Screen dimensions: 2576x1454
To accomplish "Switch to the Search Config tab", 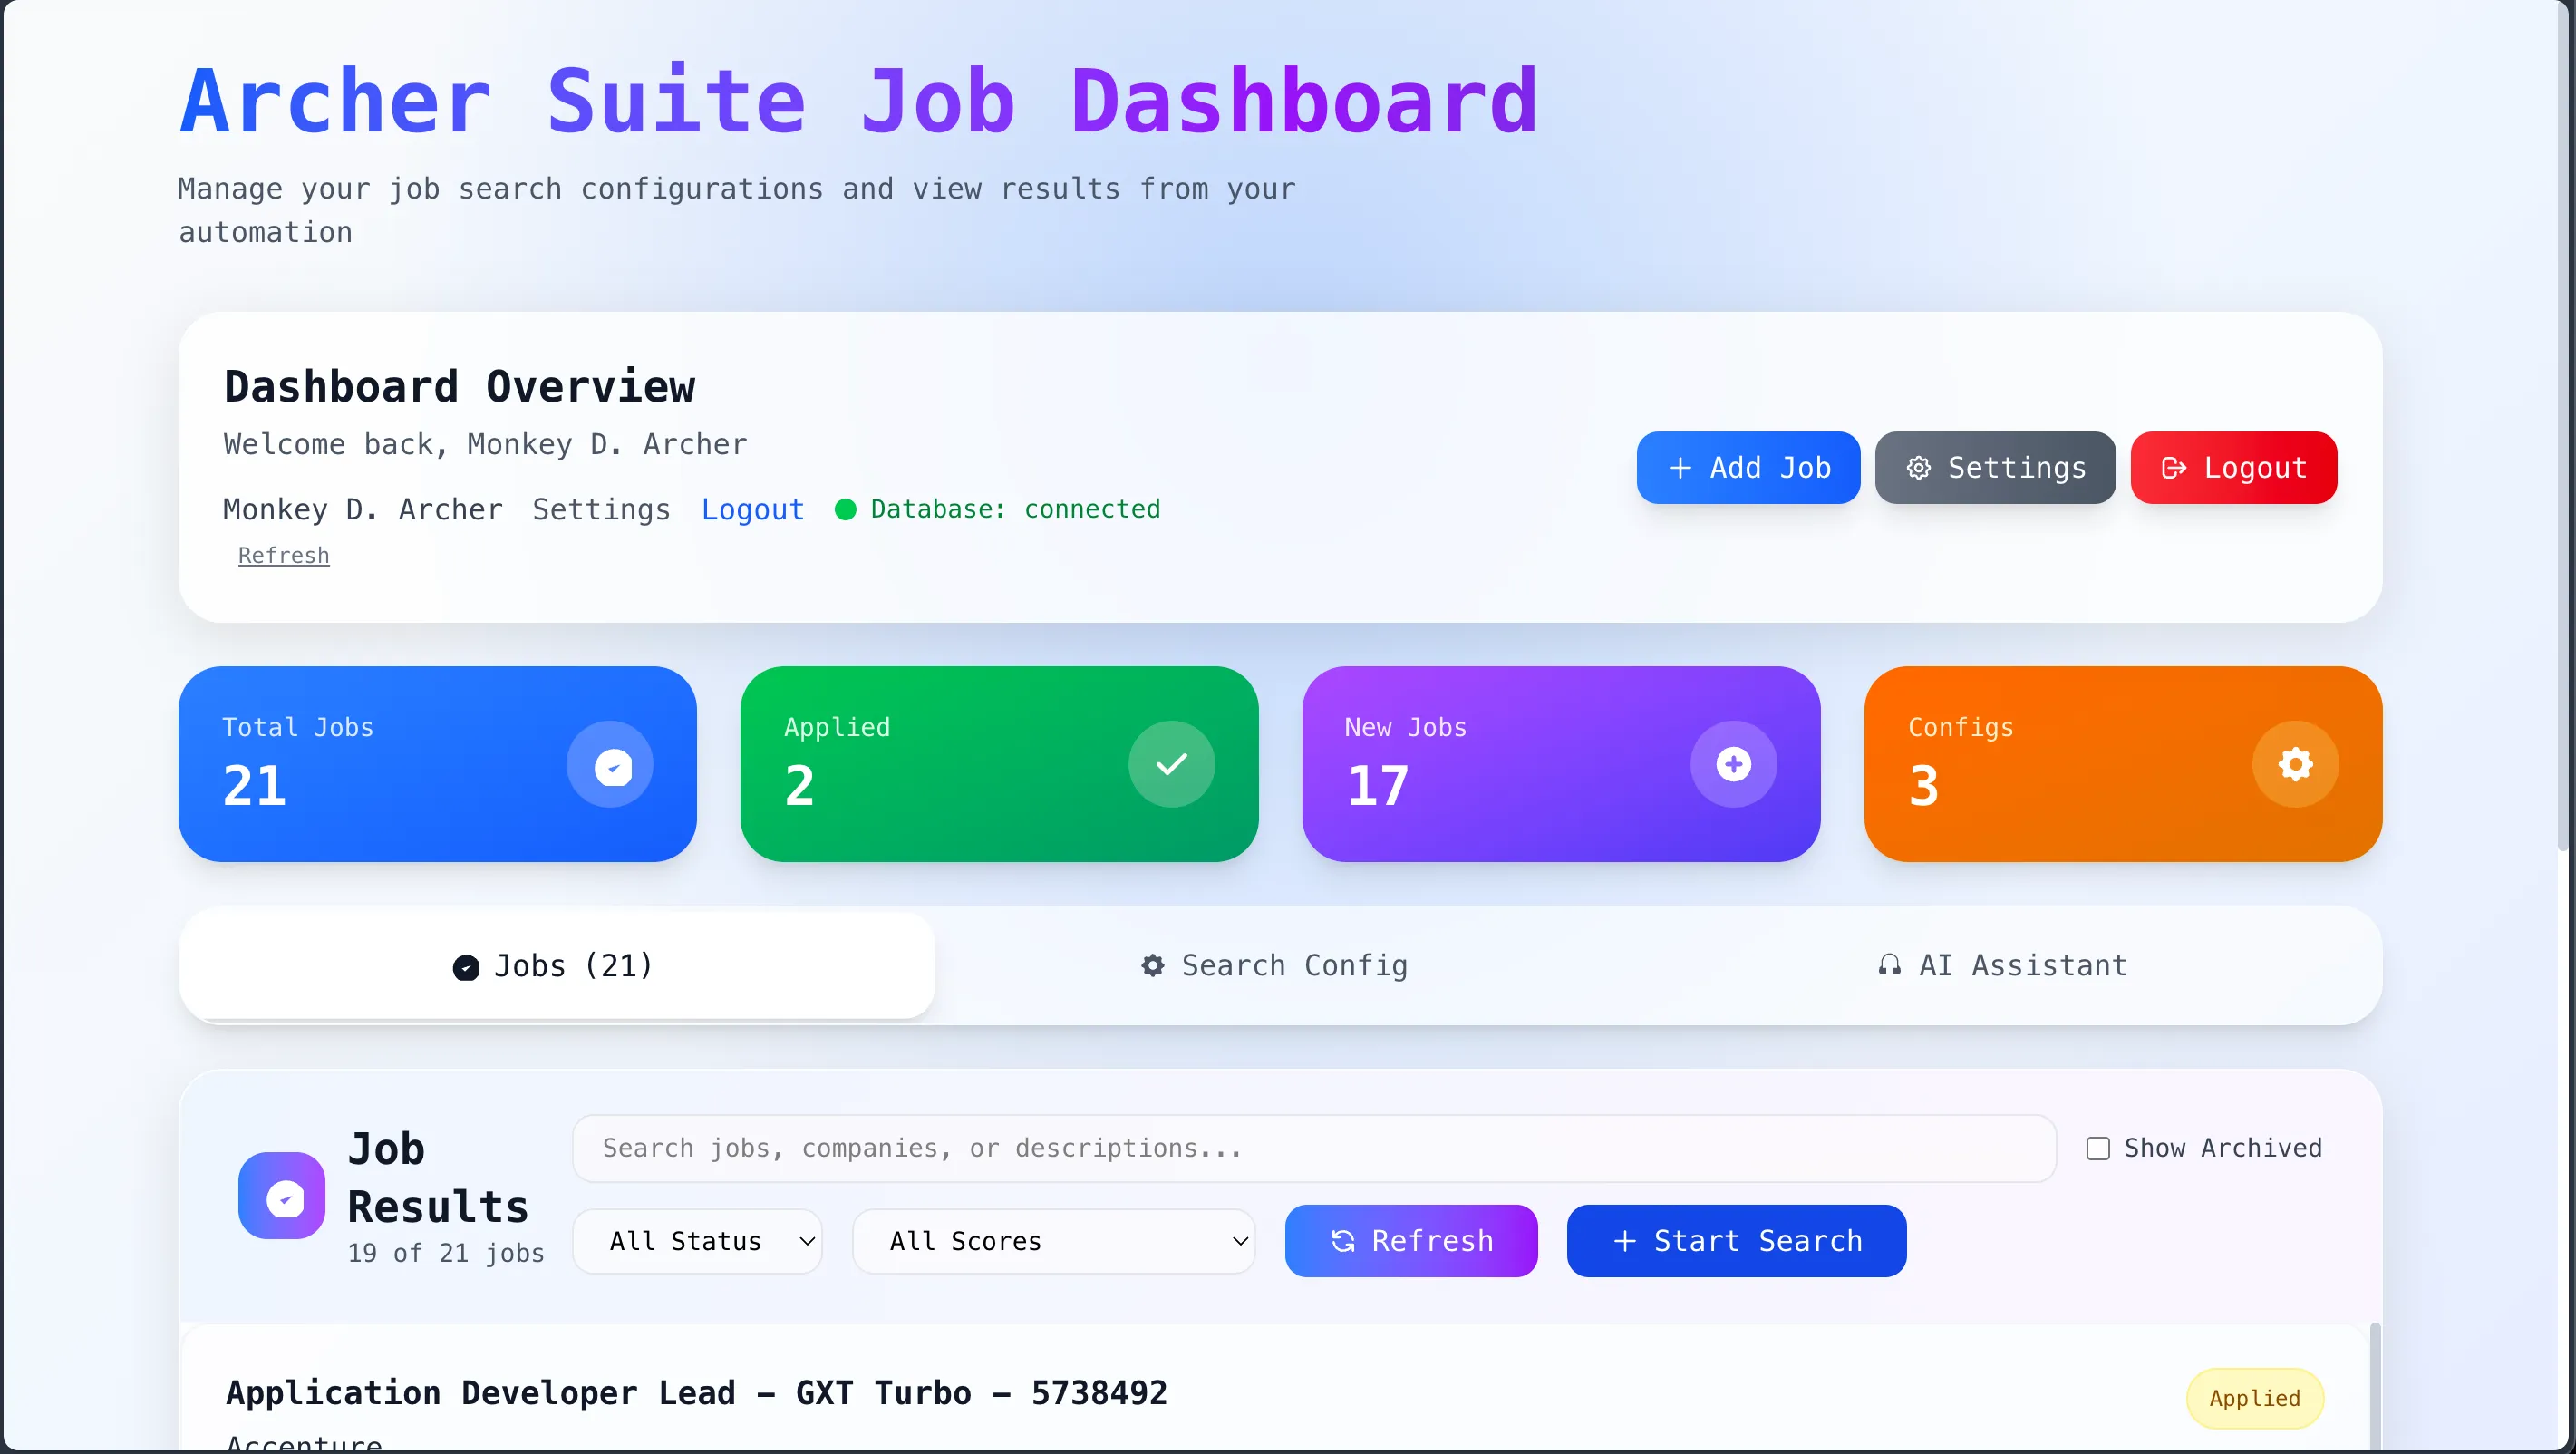I will (x=1275, y=966).
